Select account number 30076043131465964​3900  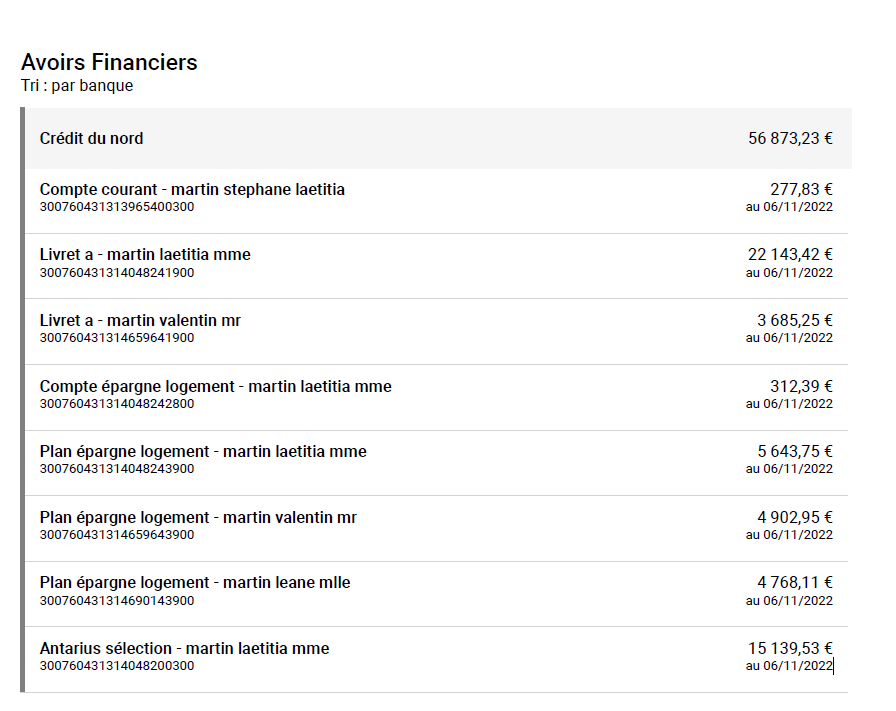point(117,535)
